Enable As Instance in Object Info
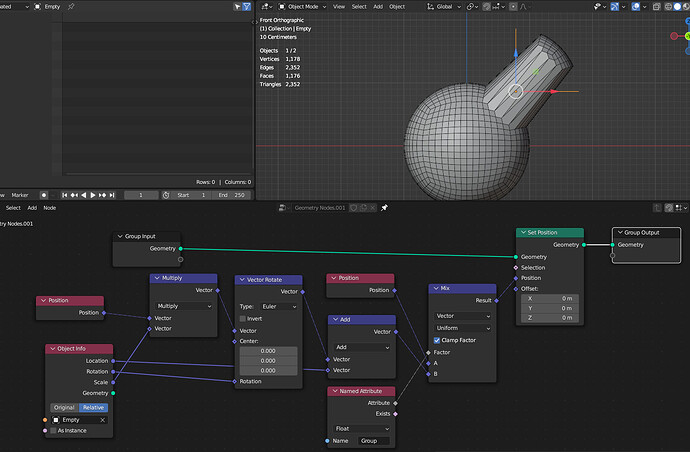Image resolution: width=690 pixels, height=452 pixels. (x=53, y=430)
